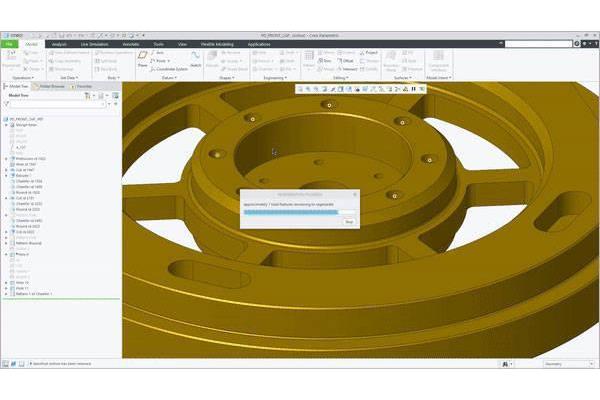Select Pattern 1 of Chamfer 1
The height and width of the screenshot is (400, 600).
(31, 294)
